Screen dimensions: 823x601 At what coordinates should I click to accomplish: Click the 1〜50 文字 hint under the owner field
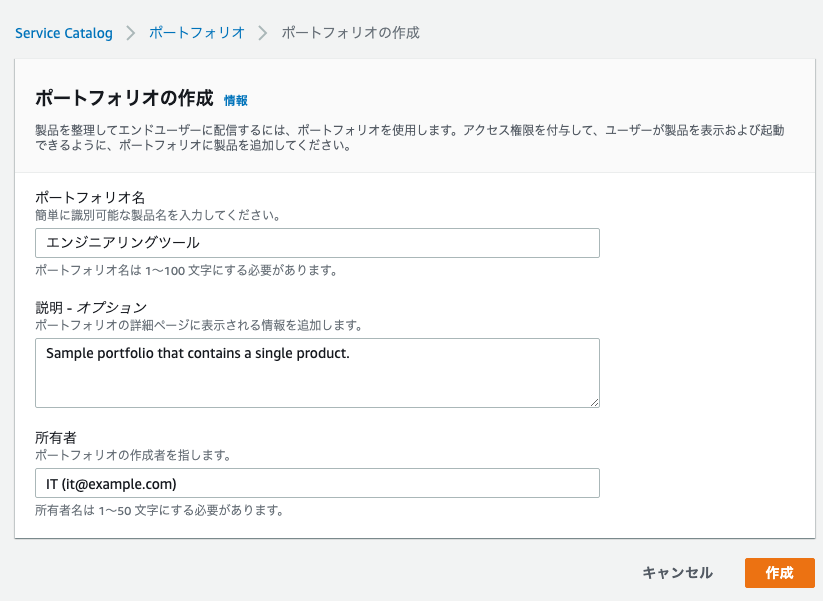coord(159,510)
